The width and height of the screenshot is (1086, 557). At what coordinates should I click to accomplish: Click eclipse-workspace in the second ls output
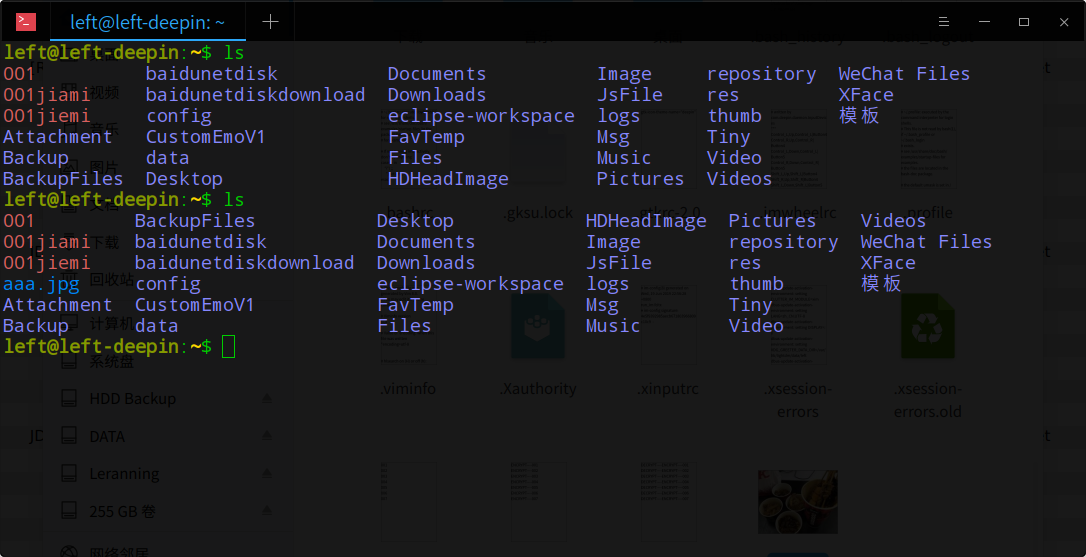[x=470, y=284]
